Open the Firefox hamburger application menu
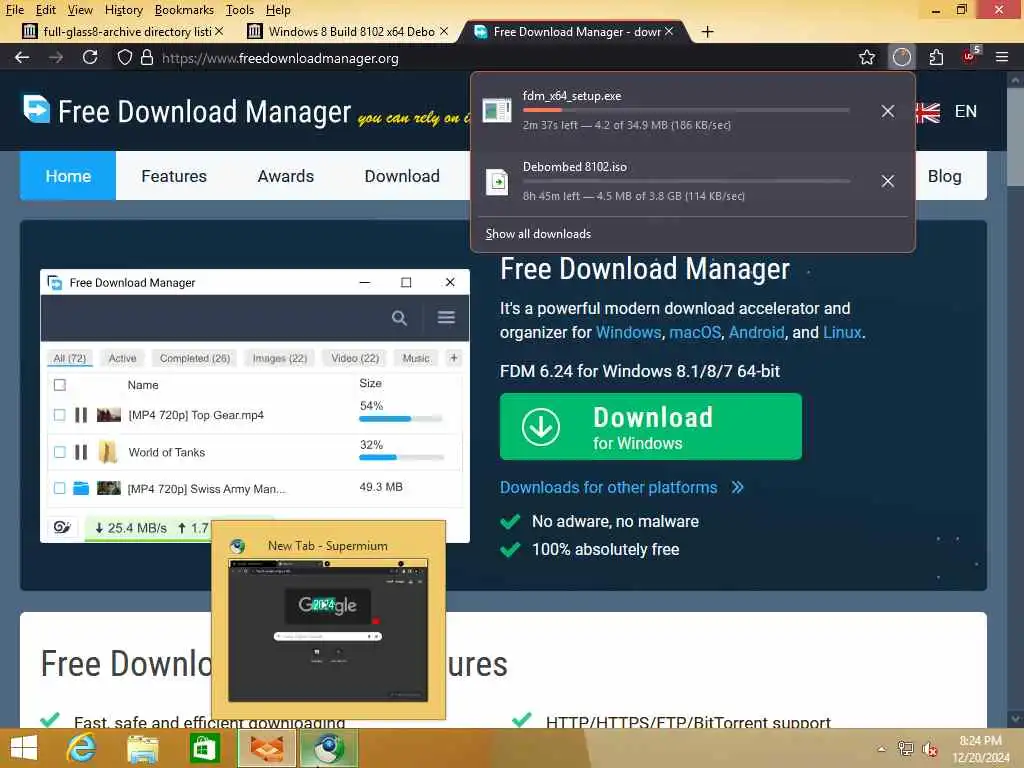This screenshot has width=1024, height=768. 1002,57
